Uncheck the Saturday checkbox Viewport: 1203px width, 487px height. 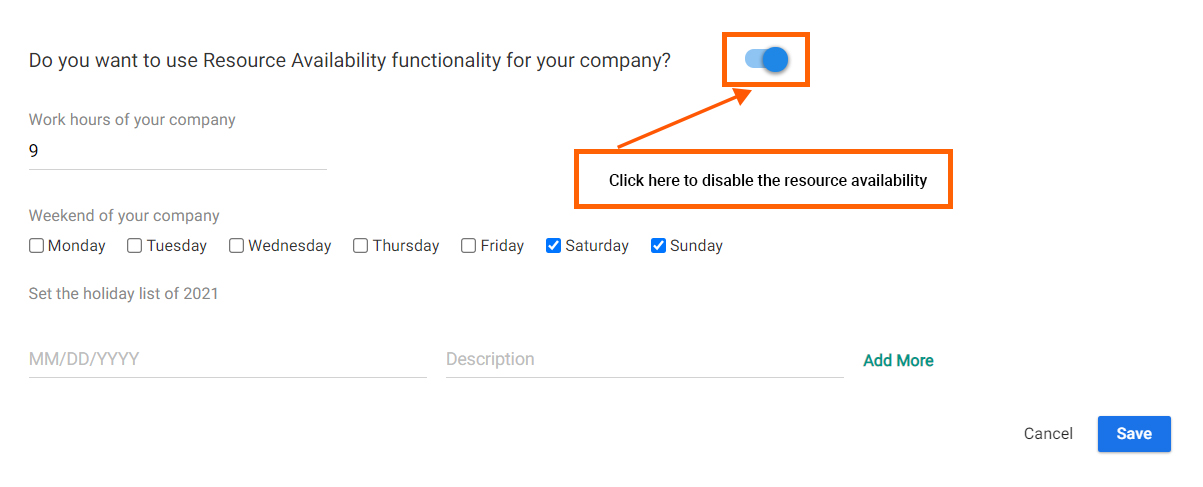tap(554, 245)
